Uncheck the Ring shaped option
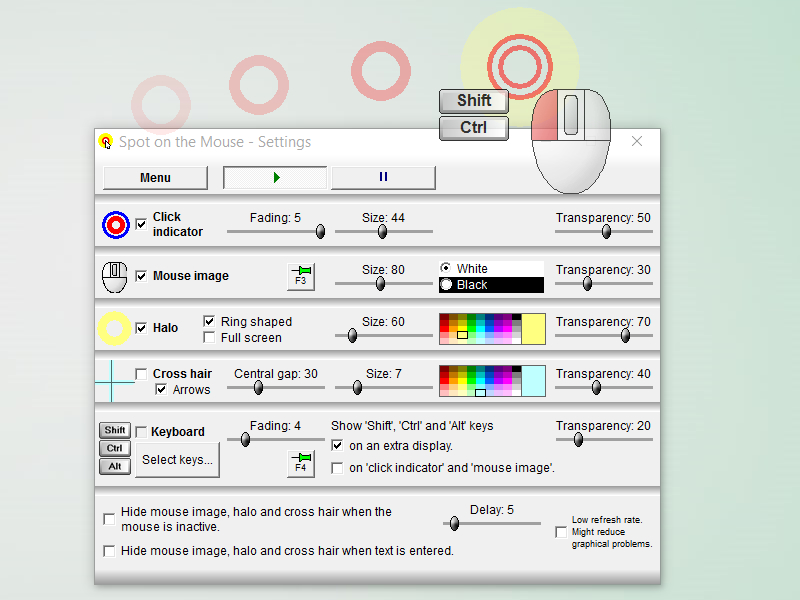The height and width of the screenshot is (600, 800). pos(209,321)
